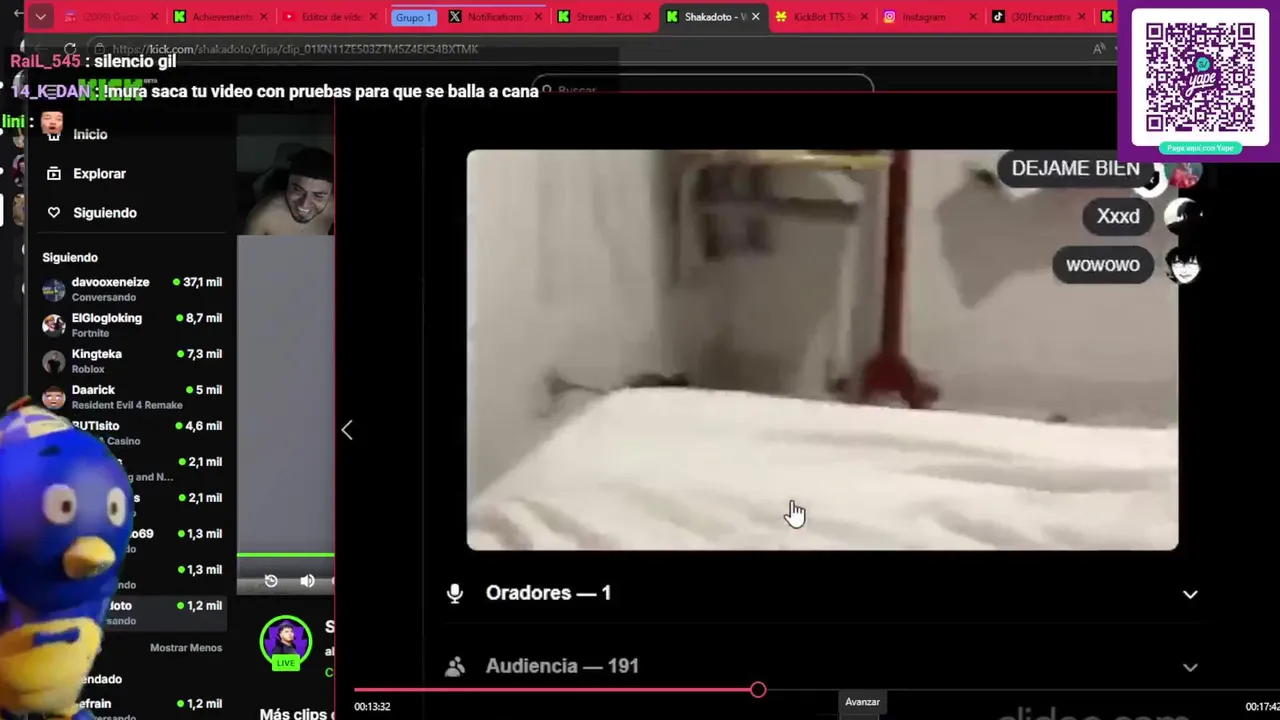Open Daarick channel
Image resolution: width=1280 pixels, height=720 pixels.
[132, 397]
